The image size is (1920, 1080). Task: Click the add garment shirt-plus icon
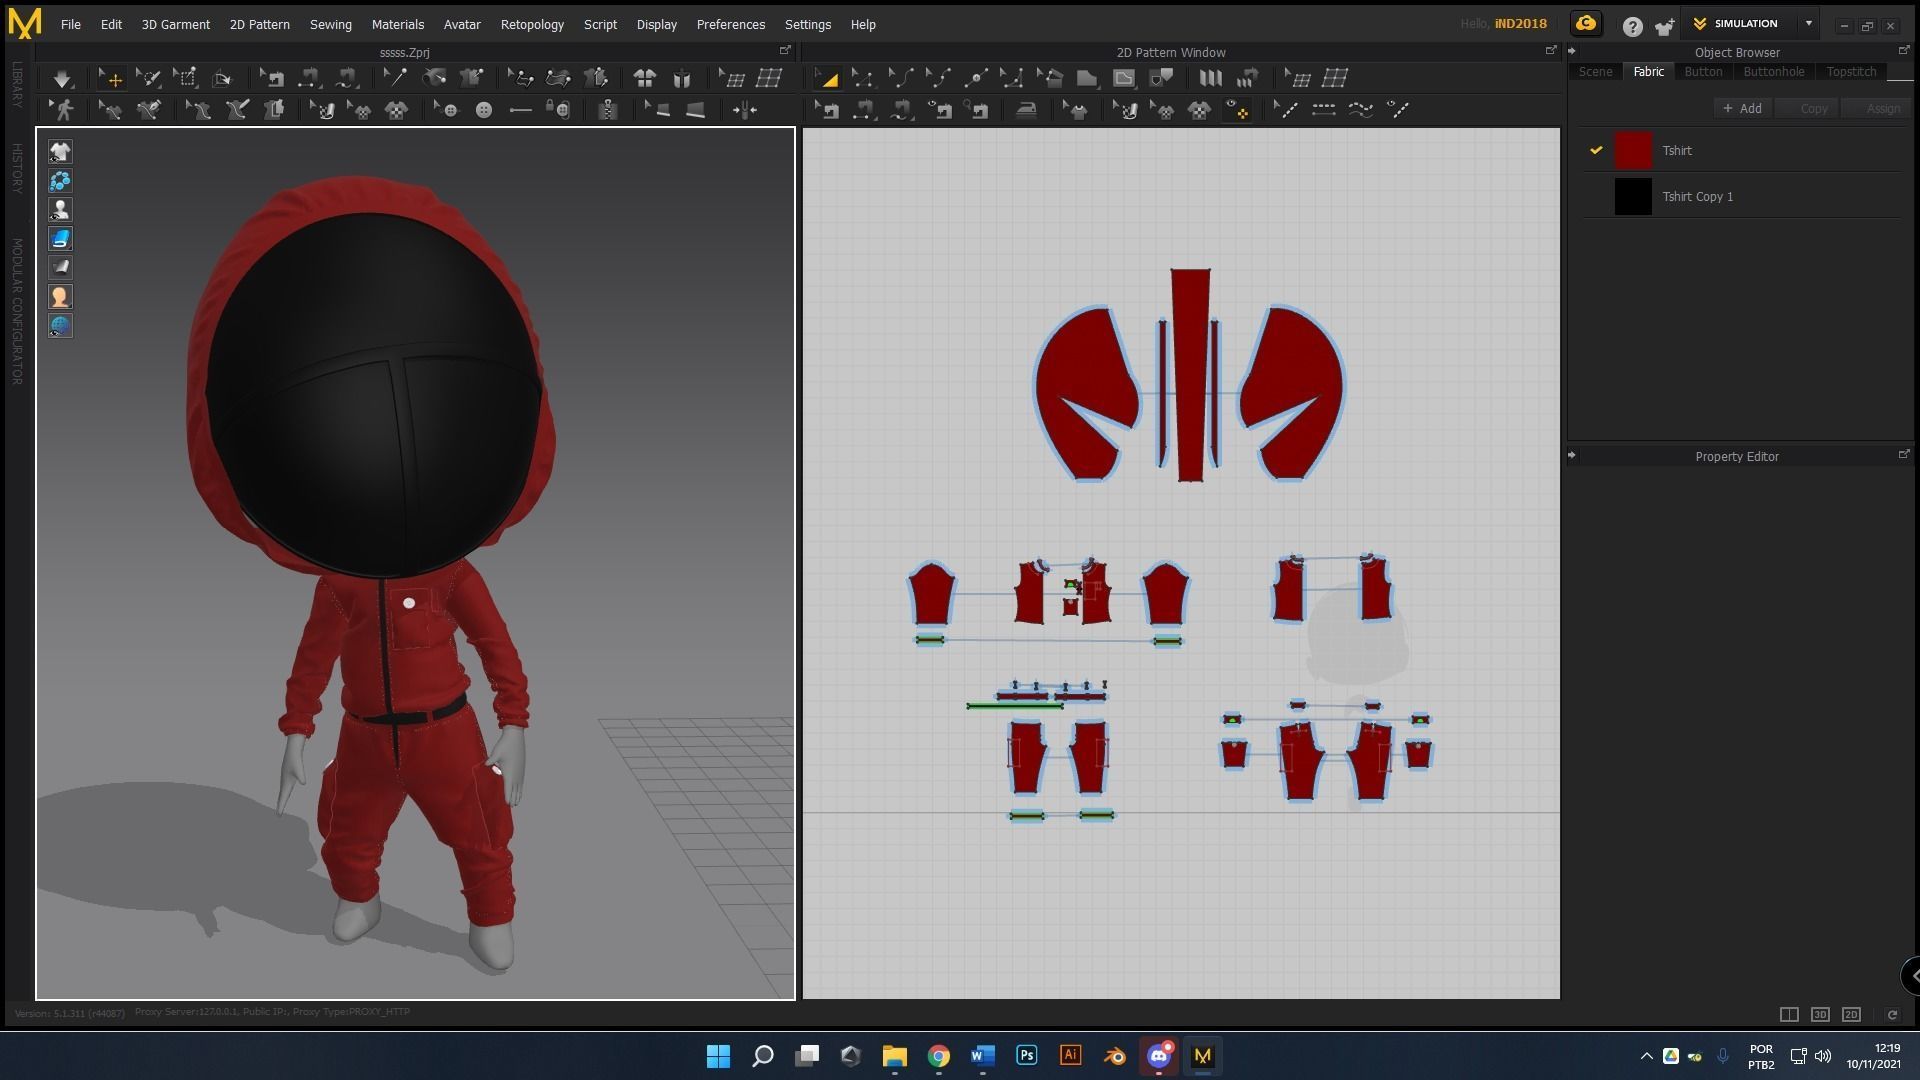click(1664, 27)
